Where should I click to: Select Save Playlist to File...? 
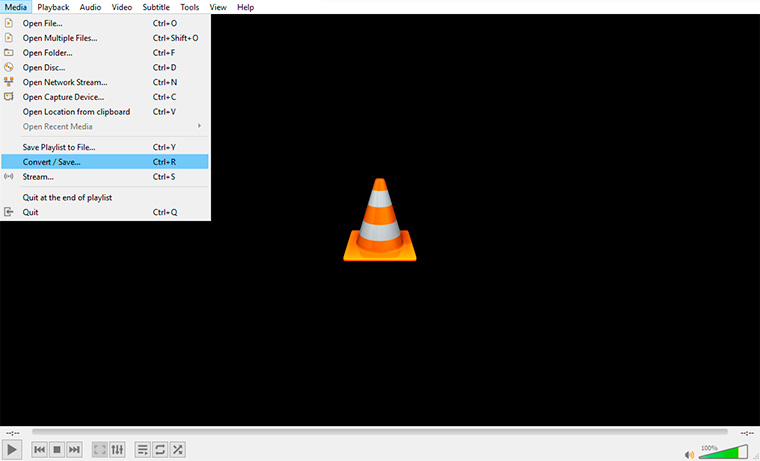point(105,147)
